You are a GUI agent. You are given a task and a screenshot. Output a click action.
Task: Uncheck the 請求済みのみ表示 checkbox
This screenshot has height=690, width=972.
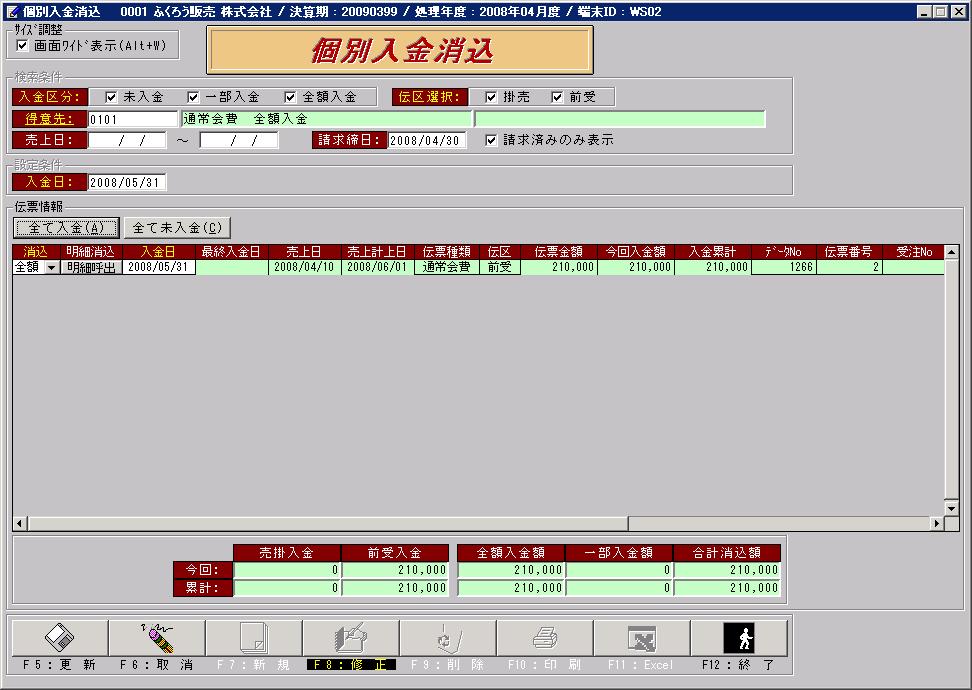click(491, 140)
